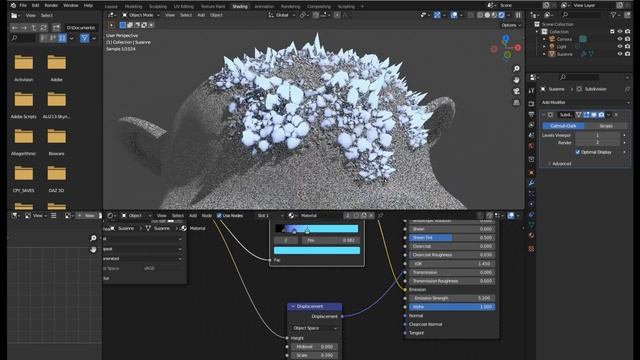Click the cyan color swatch in ColorRamp

(317, 250)
